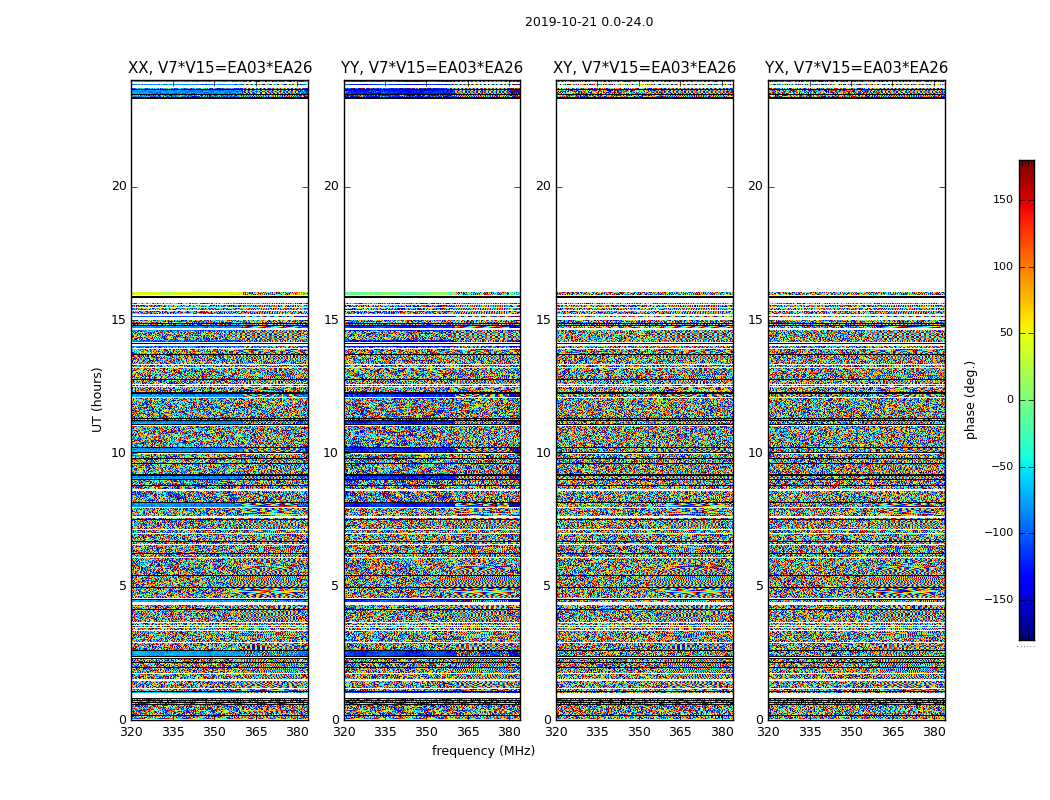The image size is (1050, 800).
Task: Click the '350' frequency tick under XY panel
Action: (639, 732)
